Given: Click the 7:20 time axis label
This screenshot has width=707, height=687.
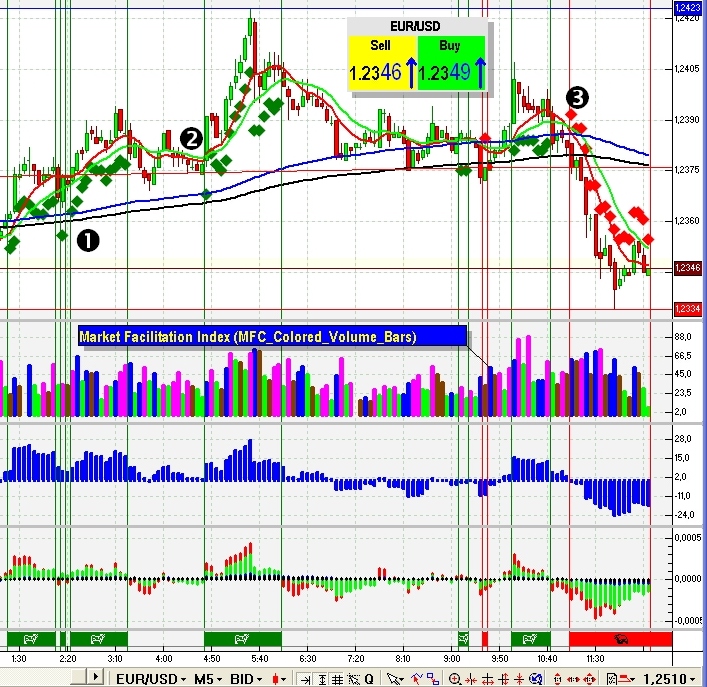Looking at the screenshot, I should pyautogui.click(x=356, y=659).
